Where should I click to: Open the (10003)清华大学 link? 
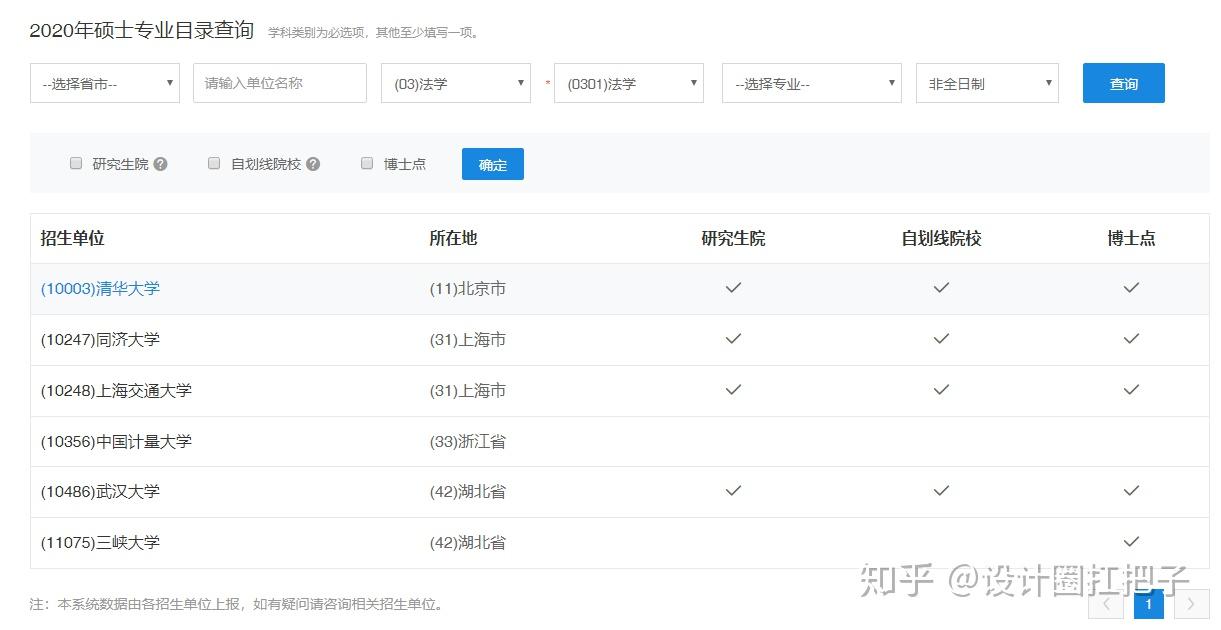[100, 288]
